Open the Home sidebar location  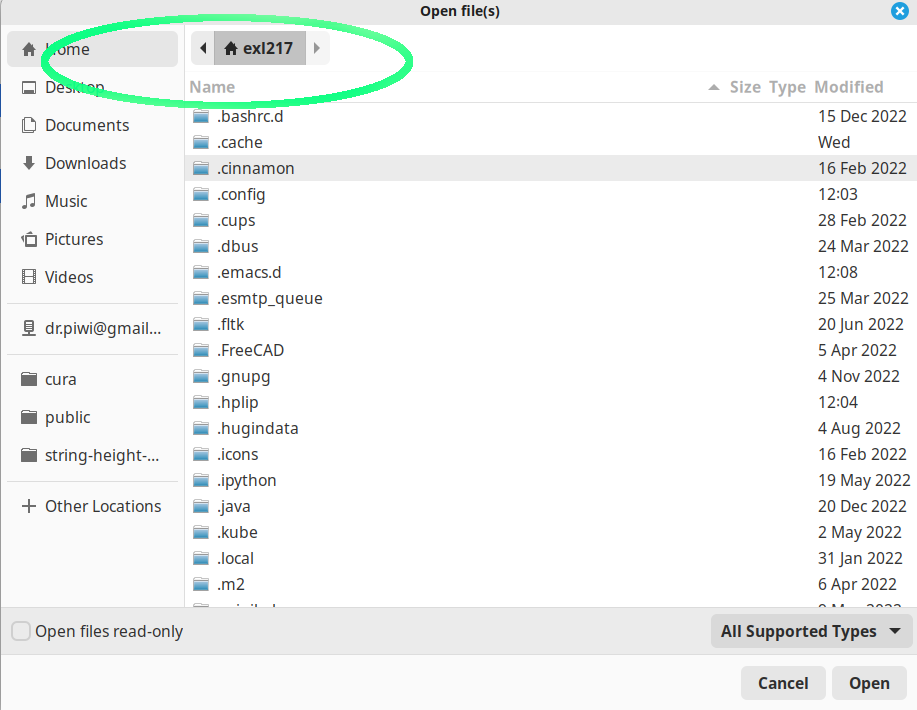point(92,49)
